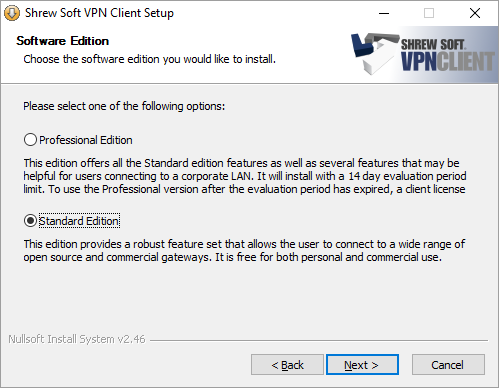
Task: Minimize the setup window
Action: [x=384, y=13]
